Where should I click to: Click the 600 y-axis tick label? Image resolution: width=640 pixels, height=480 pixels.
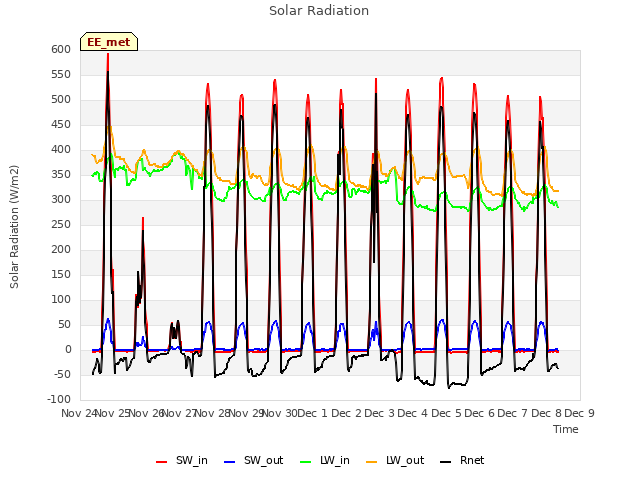click(x=61, y=49)
